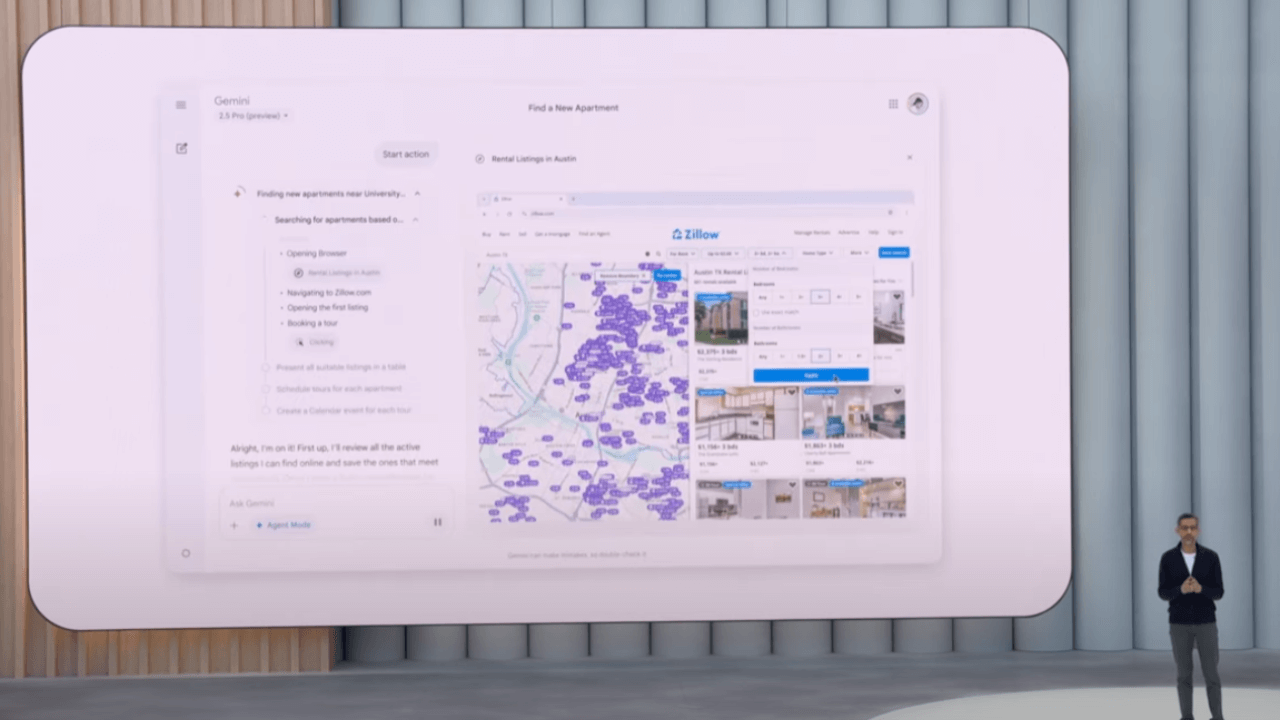1280x720 pixels.
Task: Save the bottom-left listing with its heart
Action: [x=791, y=486]
